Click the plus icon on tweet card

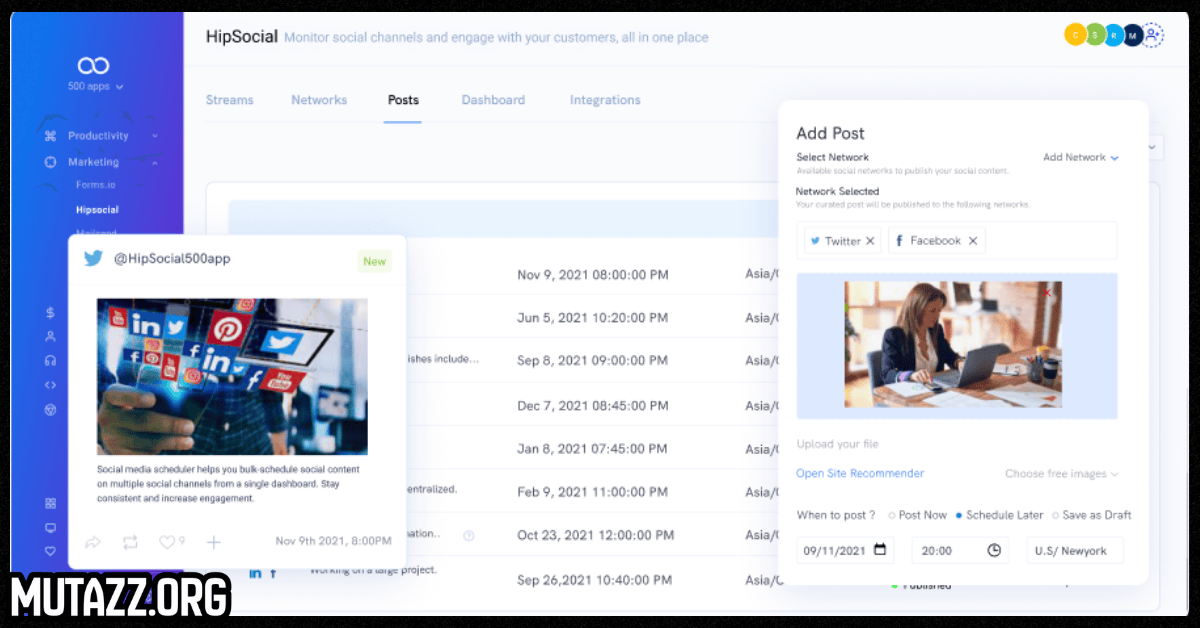click(x=213, y=542)
